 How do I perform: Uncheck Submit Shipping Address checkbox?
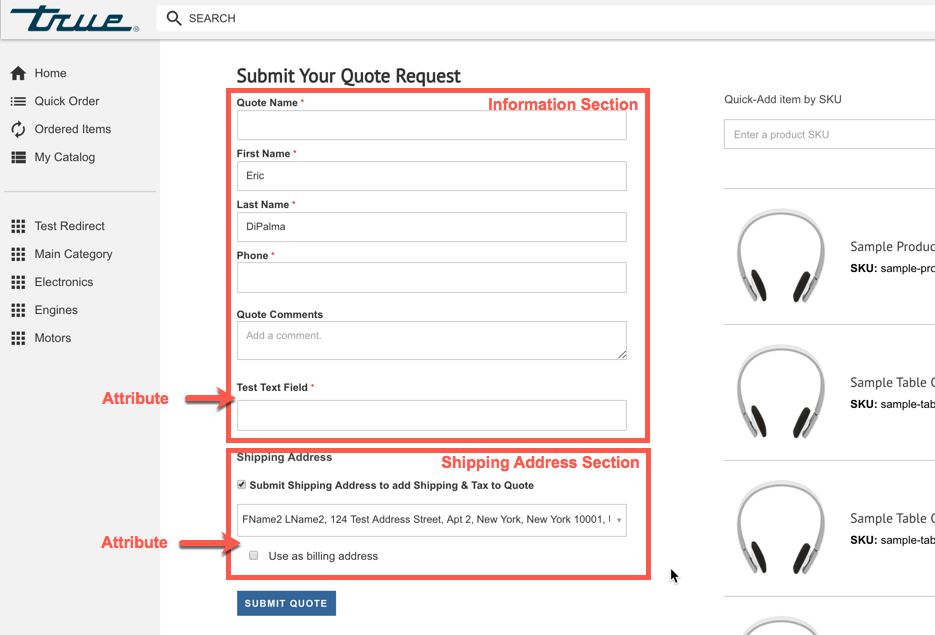[x=242, y=485]
